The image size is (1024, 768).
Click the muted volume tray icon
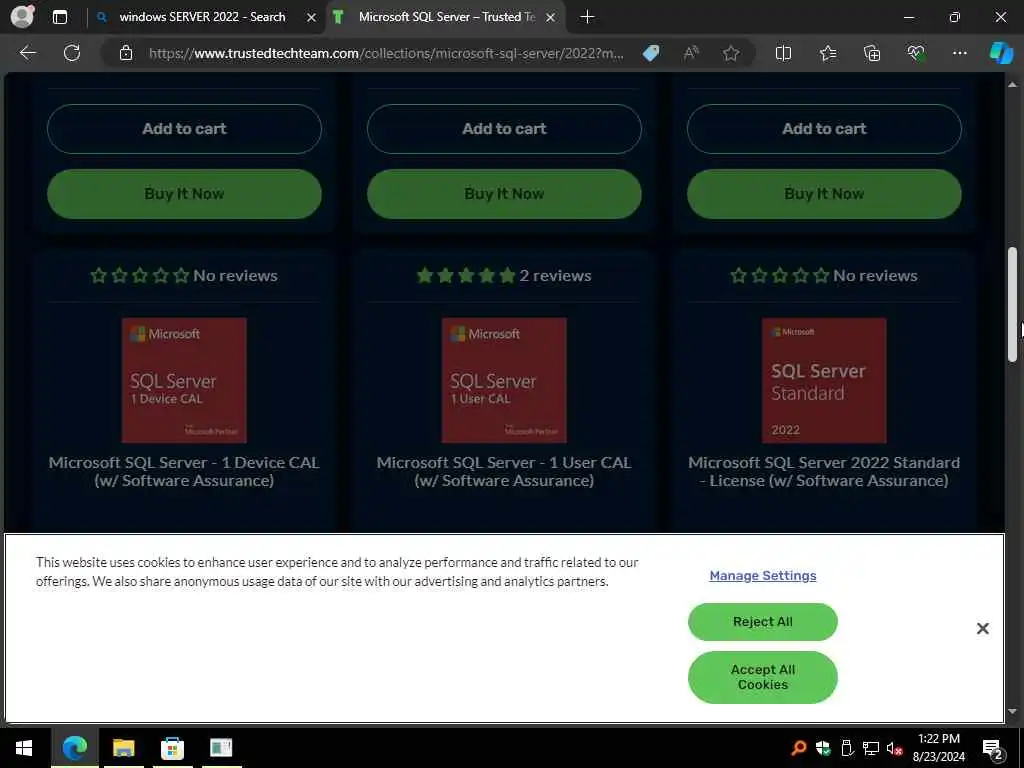(895, 748)
